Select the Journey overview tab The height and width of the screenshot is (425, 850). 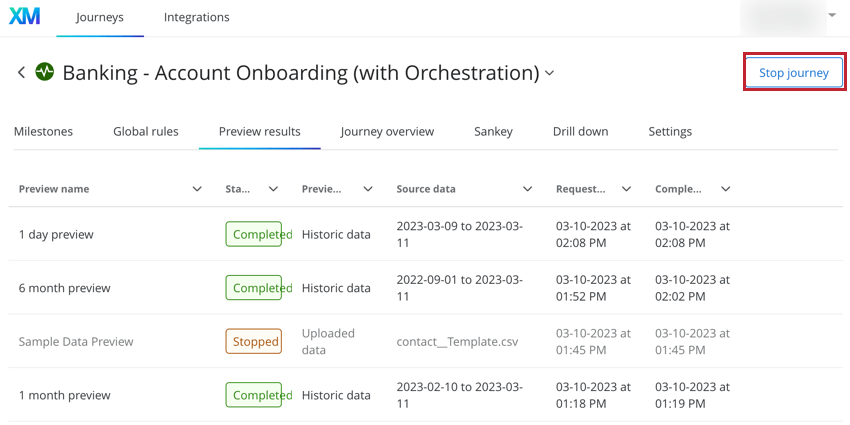click(387, 131)
